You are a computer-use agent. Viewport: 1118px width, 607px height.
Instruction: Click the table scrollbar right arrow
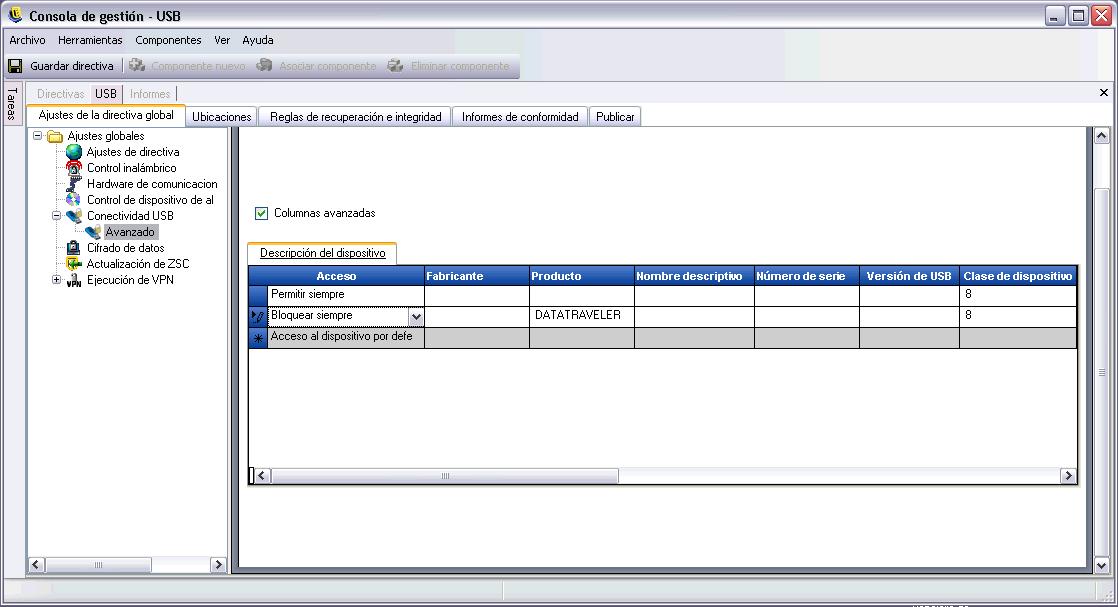(1067, 476)
